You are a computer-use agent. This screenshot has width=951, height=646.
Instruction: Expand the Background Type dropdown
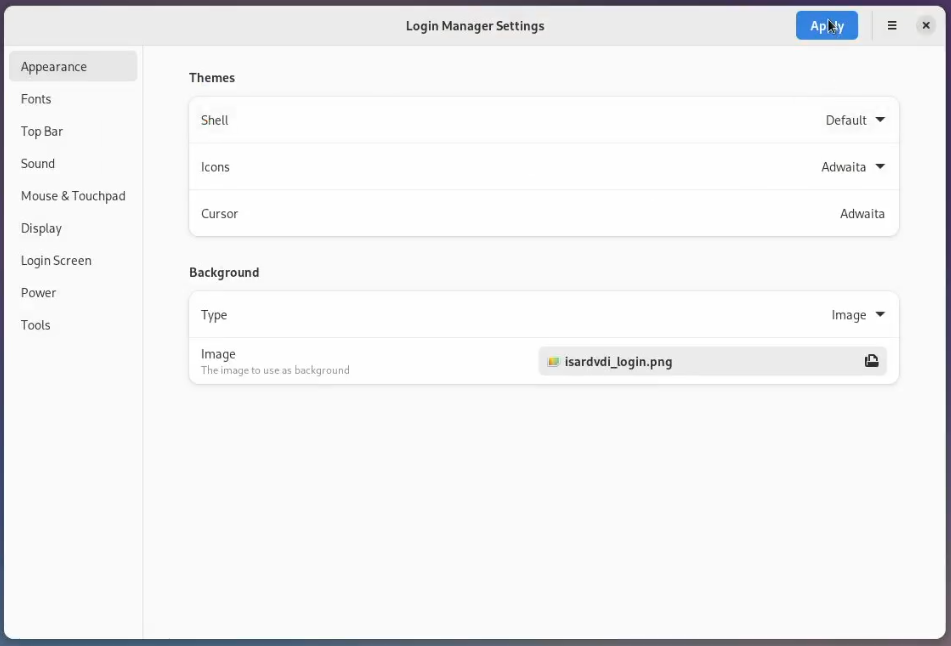858,315
